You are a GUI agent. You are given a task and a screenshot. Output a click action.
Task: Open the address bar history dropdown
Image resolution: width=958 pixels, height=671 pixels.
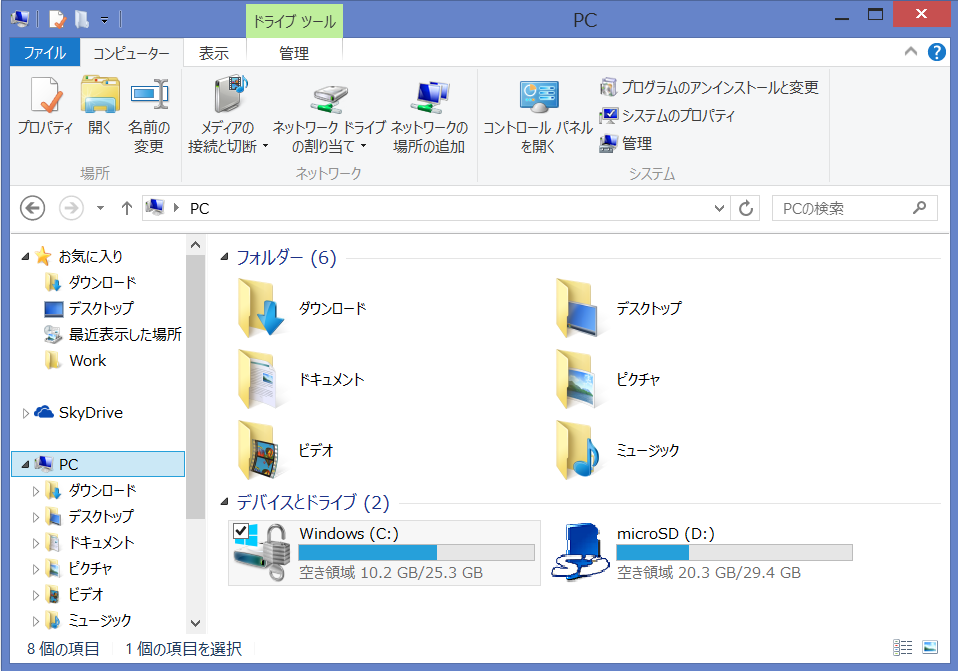coord(720,208)
